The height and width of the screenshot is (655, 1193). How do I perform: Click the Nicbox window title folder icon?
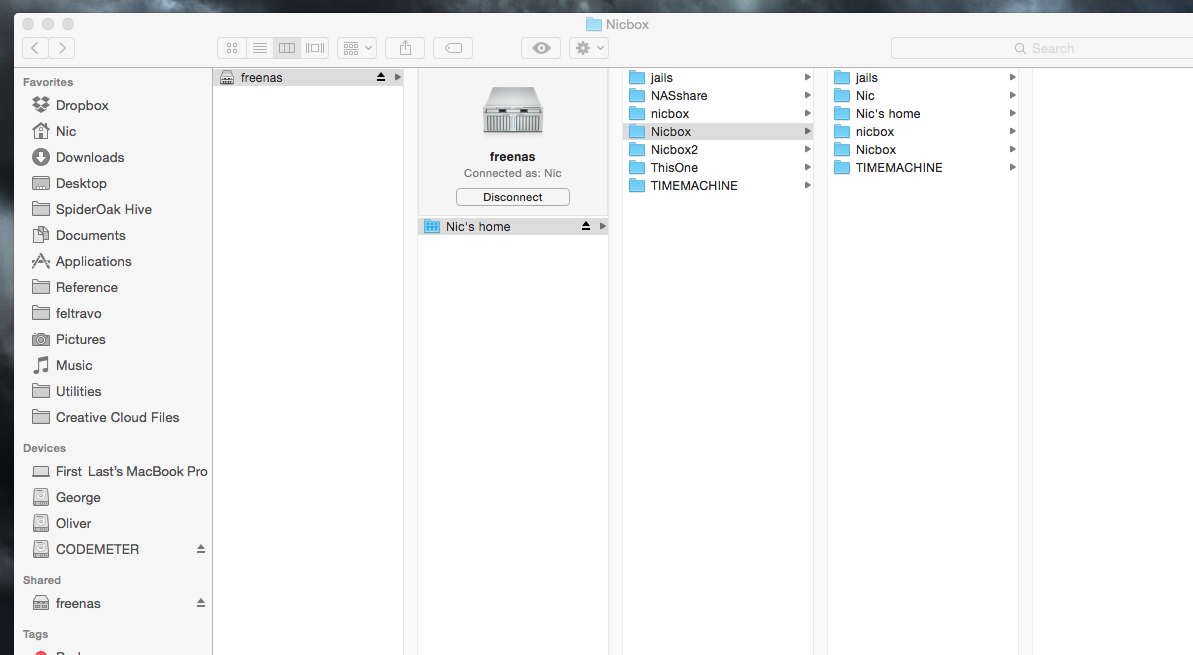(593, 24)
